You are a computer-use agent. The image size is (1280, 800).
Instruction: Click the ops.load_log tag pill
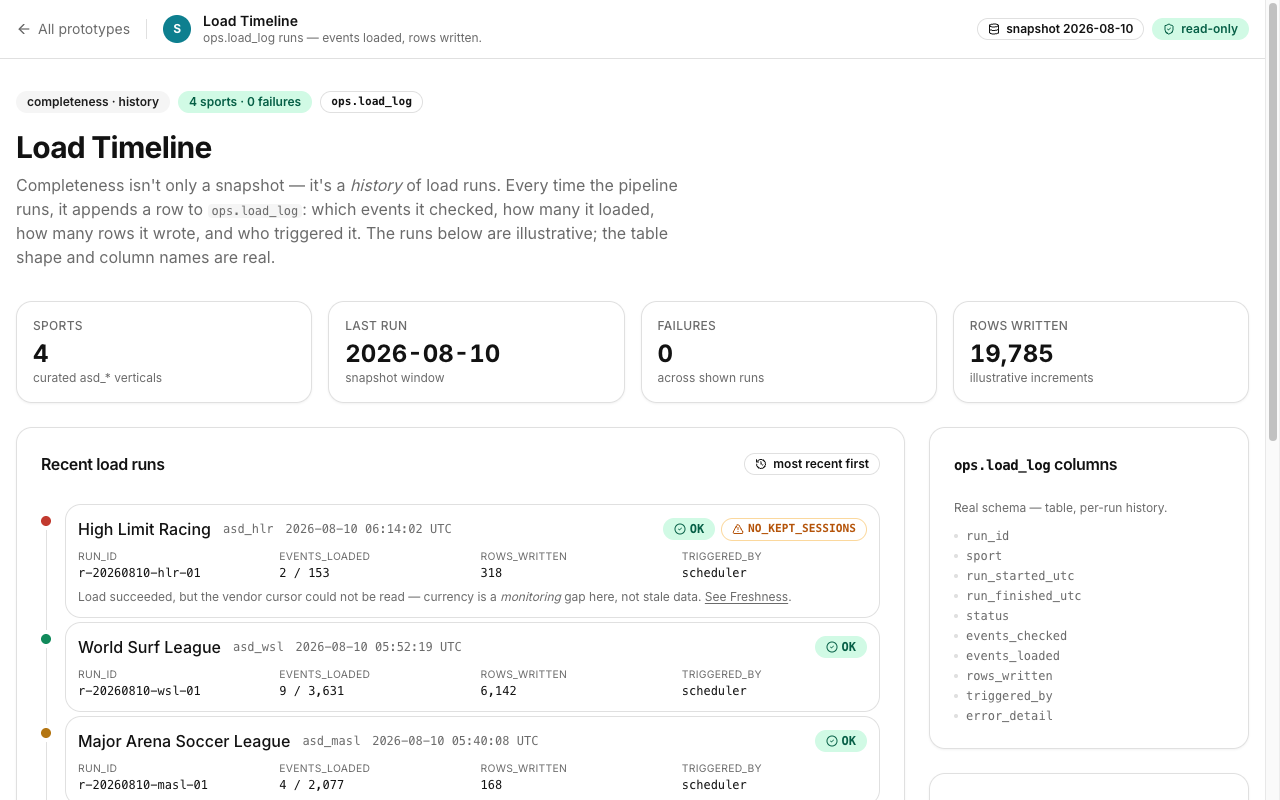pos(371,102)
